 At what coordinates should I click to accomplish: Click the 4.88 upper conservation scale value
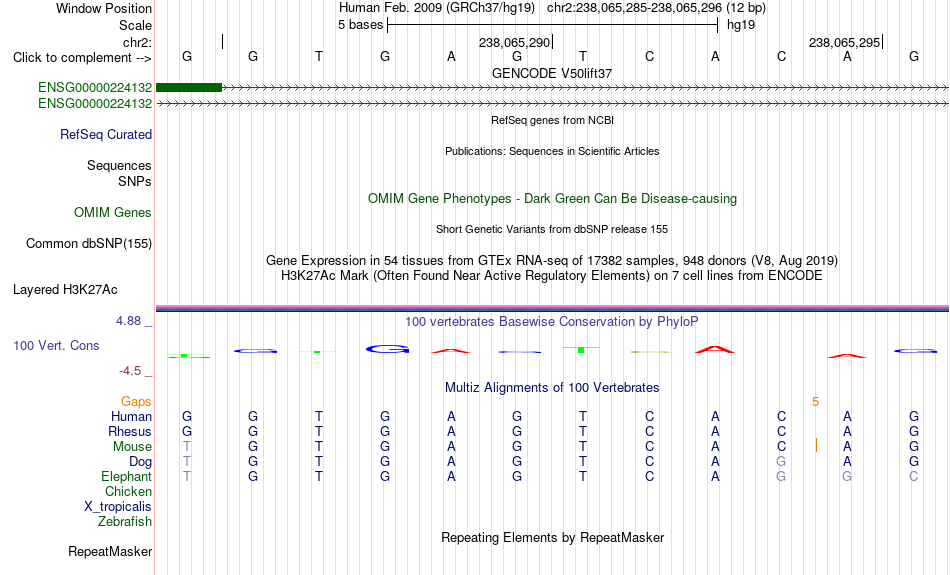(x=128, y=321)
